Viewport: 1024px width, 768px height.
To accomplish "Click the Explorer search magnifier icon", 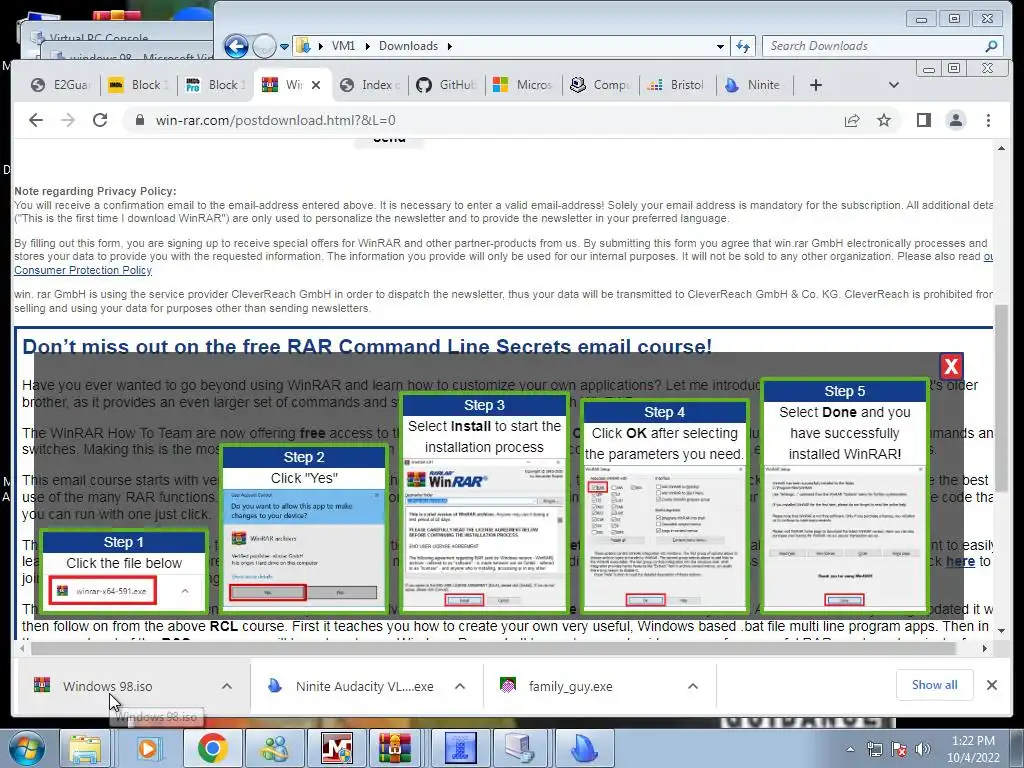I will point(991,46).
